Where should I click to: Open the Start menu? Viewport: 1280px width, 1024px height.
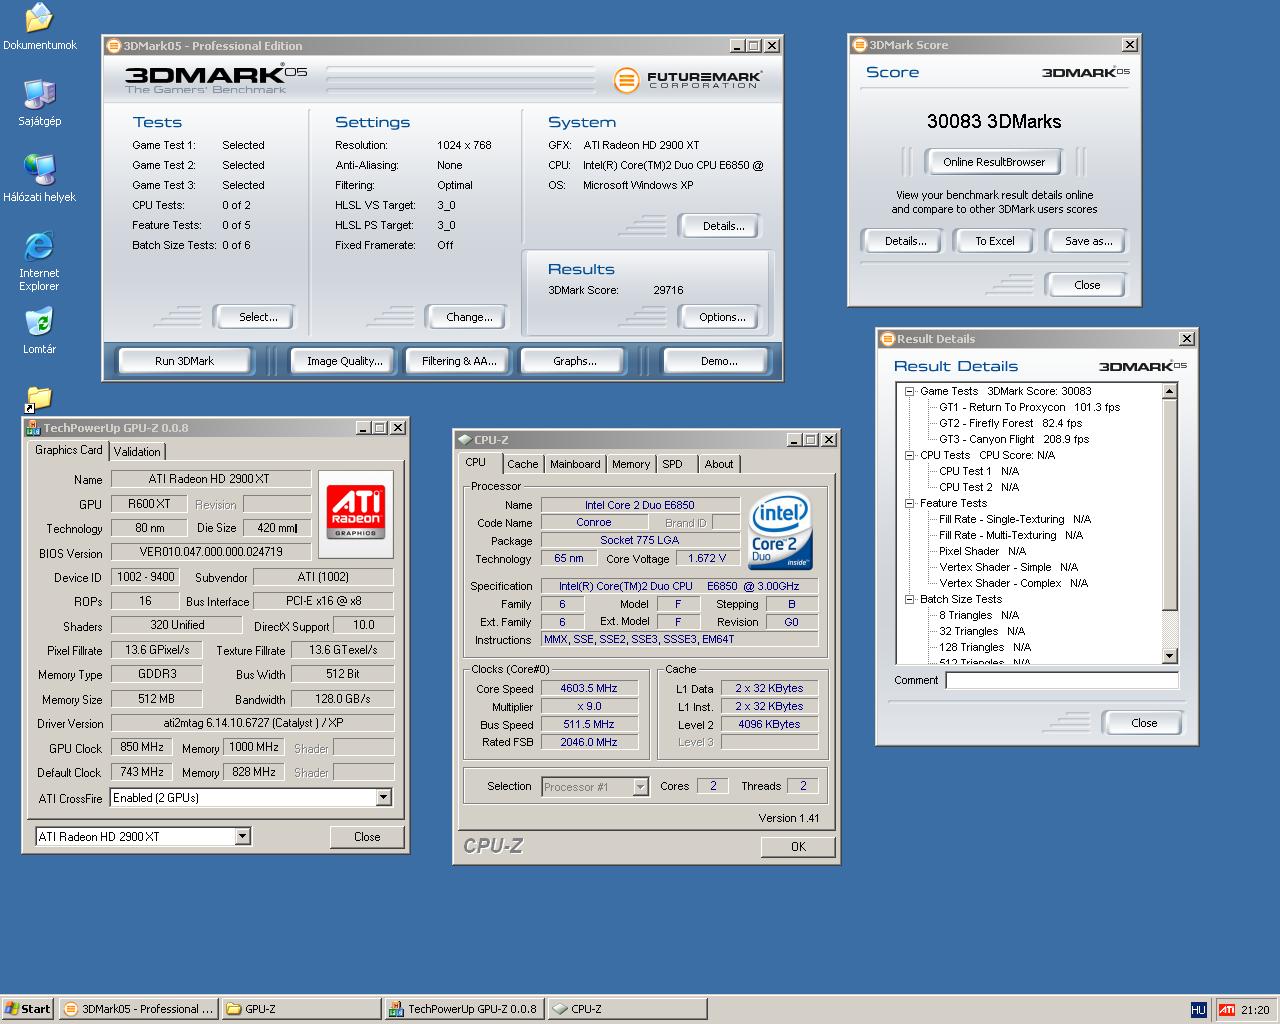point(28,1009)
